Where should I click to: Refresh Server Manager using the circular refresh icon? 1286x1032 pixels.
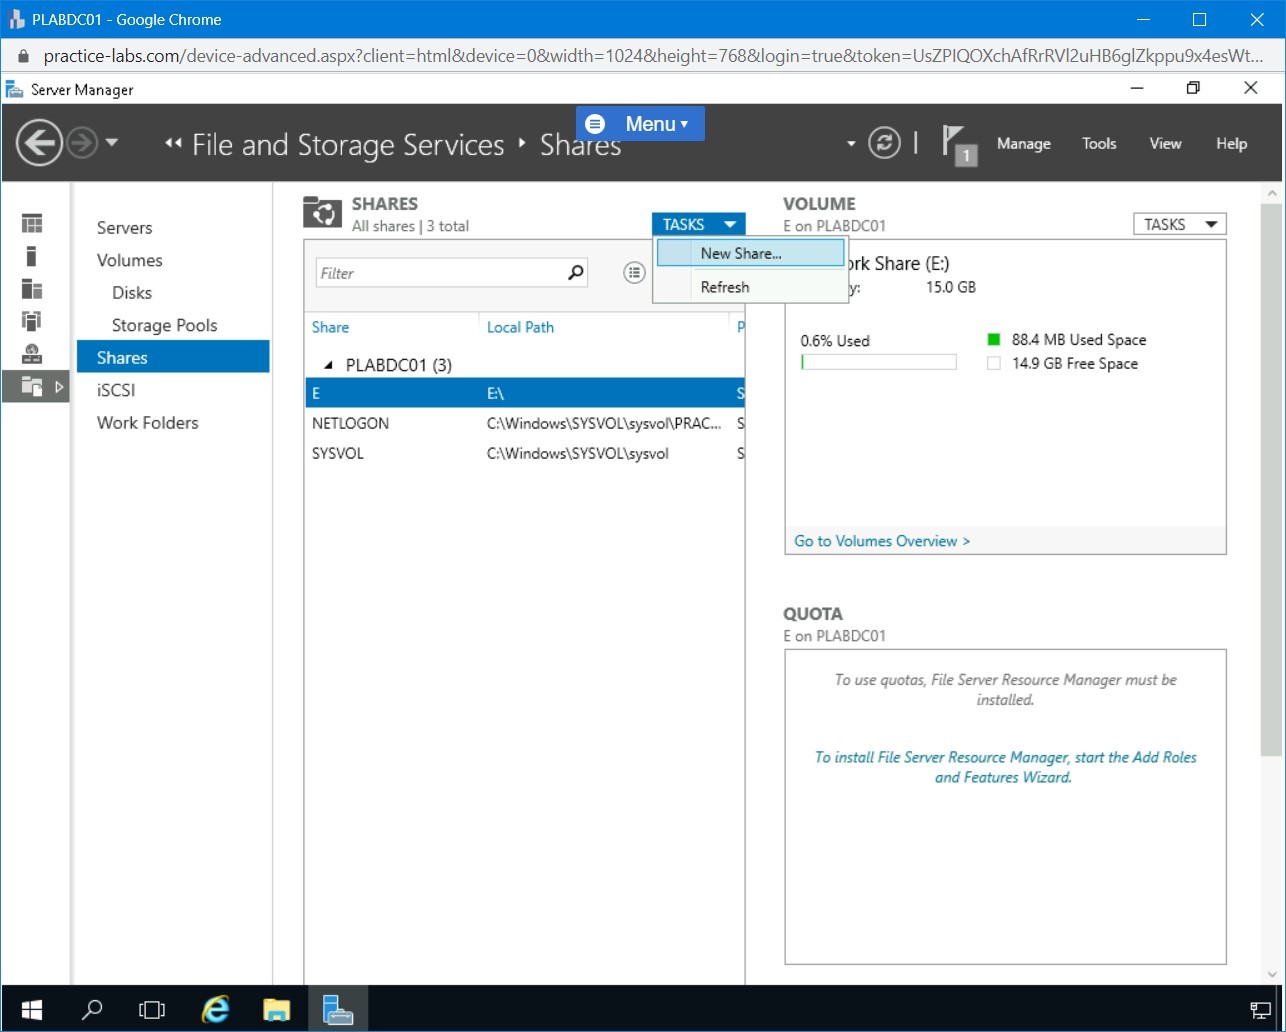pyautogui.click(x=884, y=143)
